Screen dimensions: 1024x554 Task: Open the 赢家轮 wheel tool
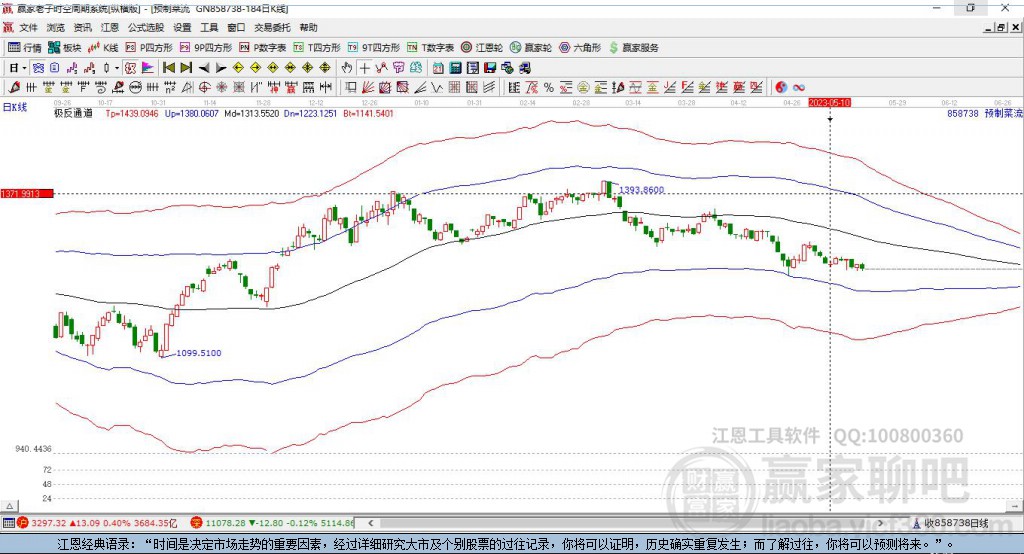pyautogui.click(x=530, y=48)
